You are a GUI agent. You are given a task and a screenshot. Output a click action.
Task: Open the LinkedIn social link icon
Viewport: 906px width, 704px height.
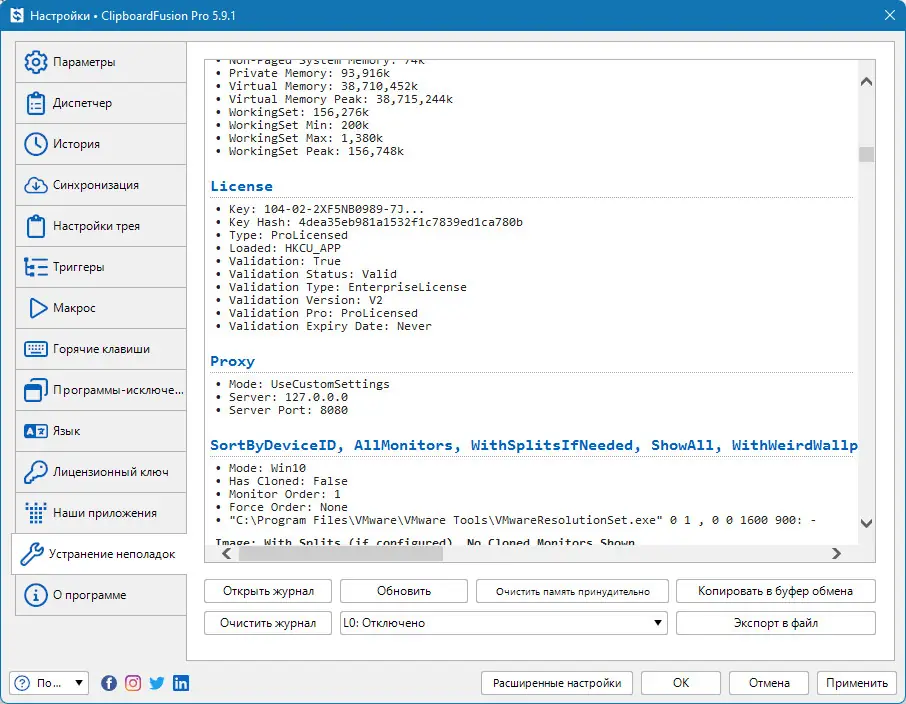(x=181, y=683)
